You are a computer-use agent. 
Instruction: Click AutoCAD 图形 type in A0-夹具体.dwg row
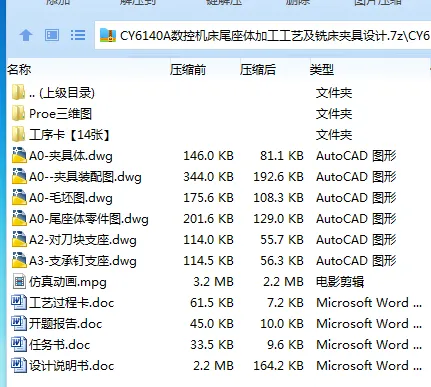(356, 156)
